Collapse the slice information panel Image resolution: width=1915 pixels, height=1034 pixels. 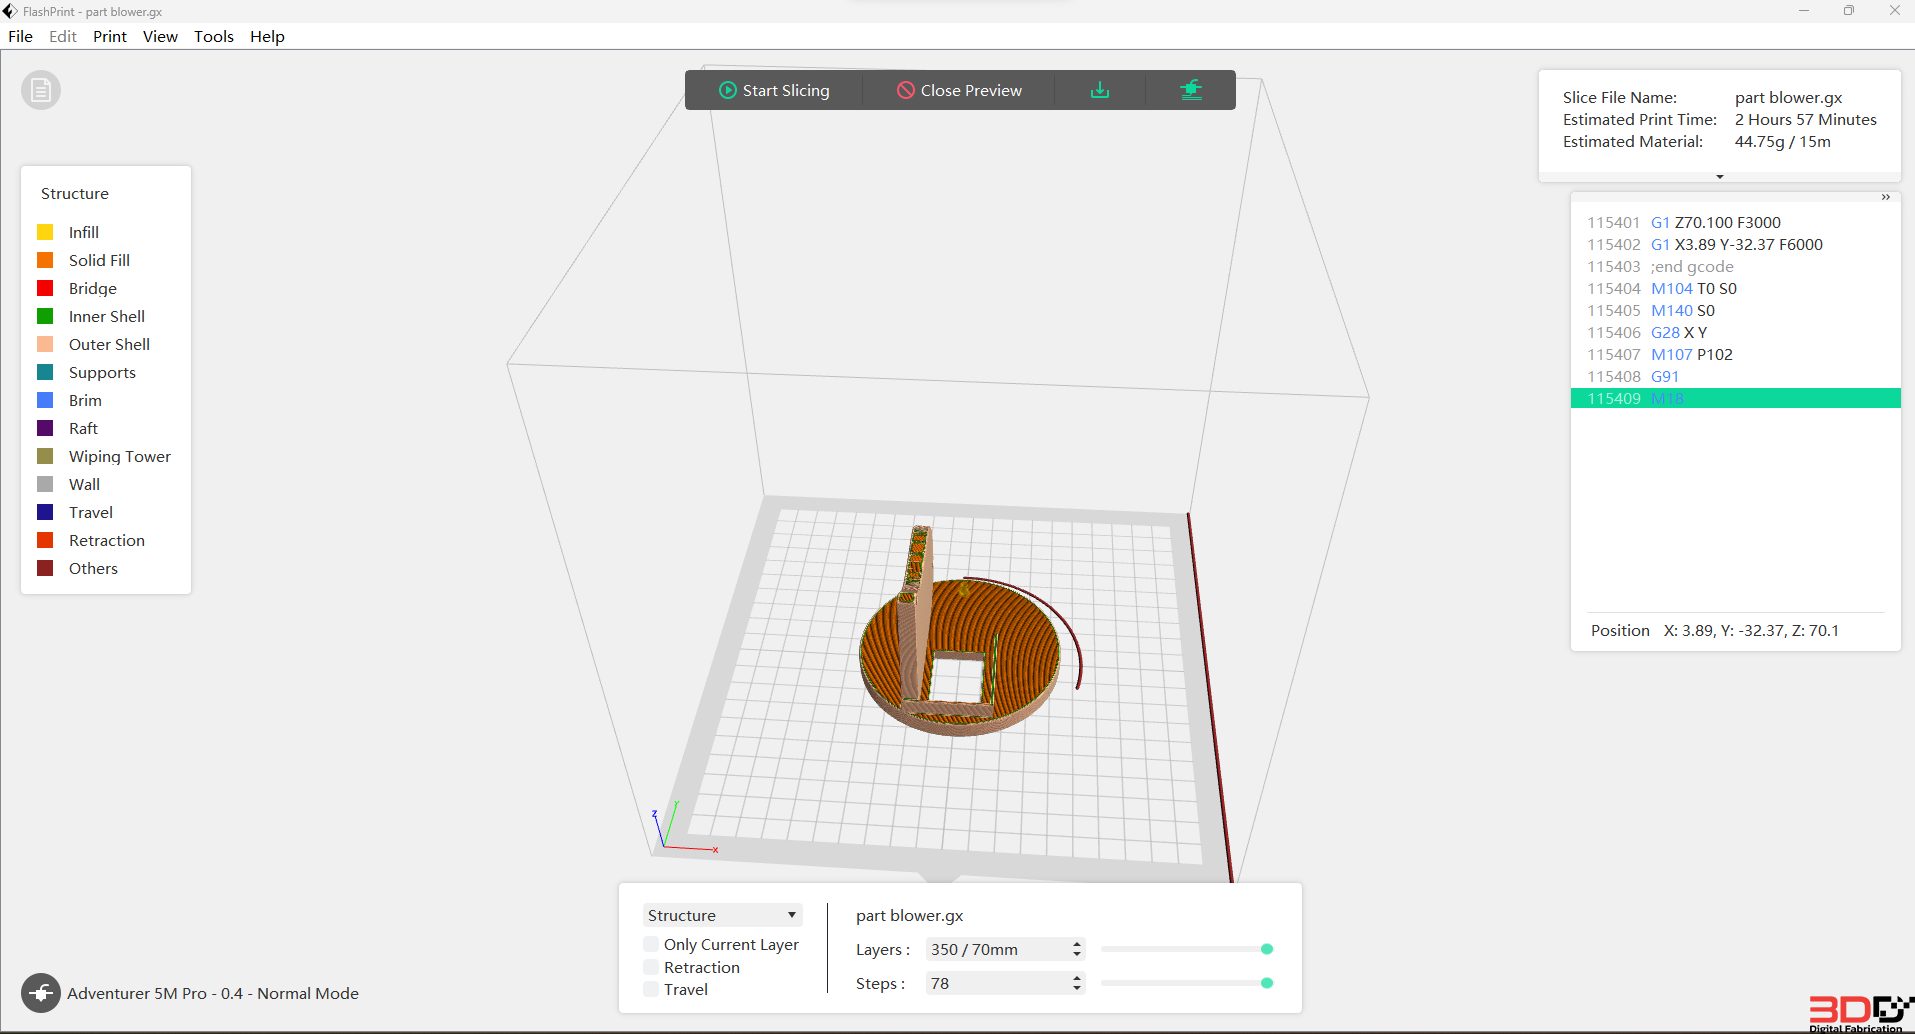pos(1718,176)
